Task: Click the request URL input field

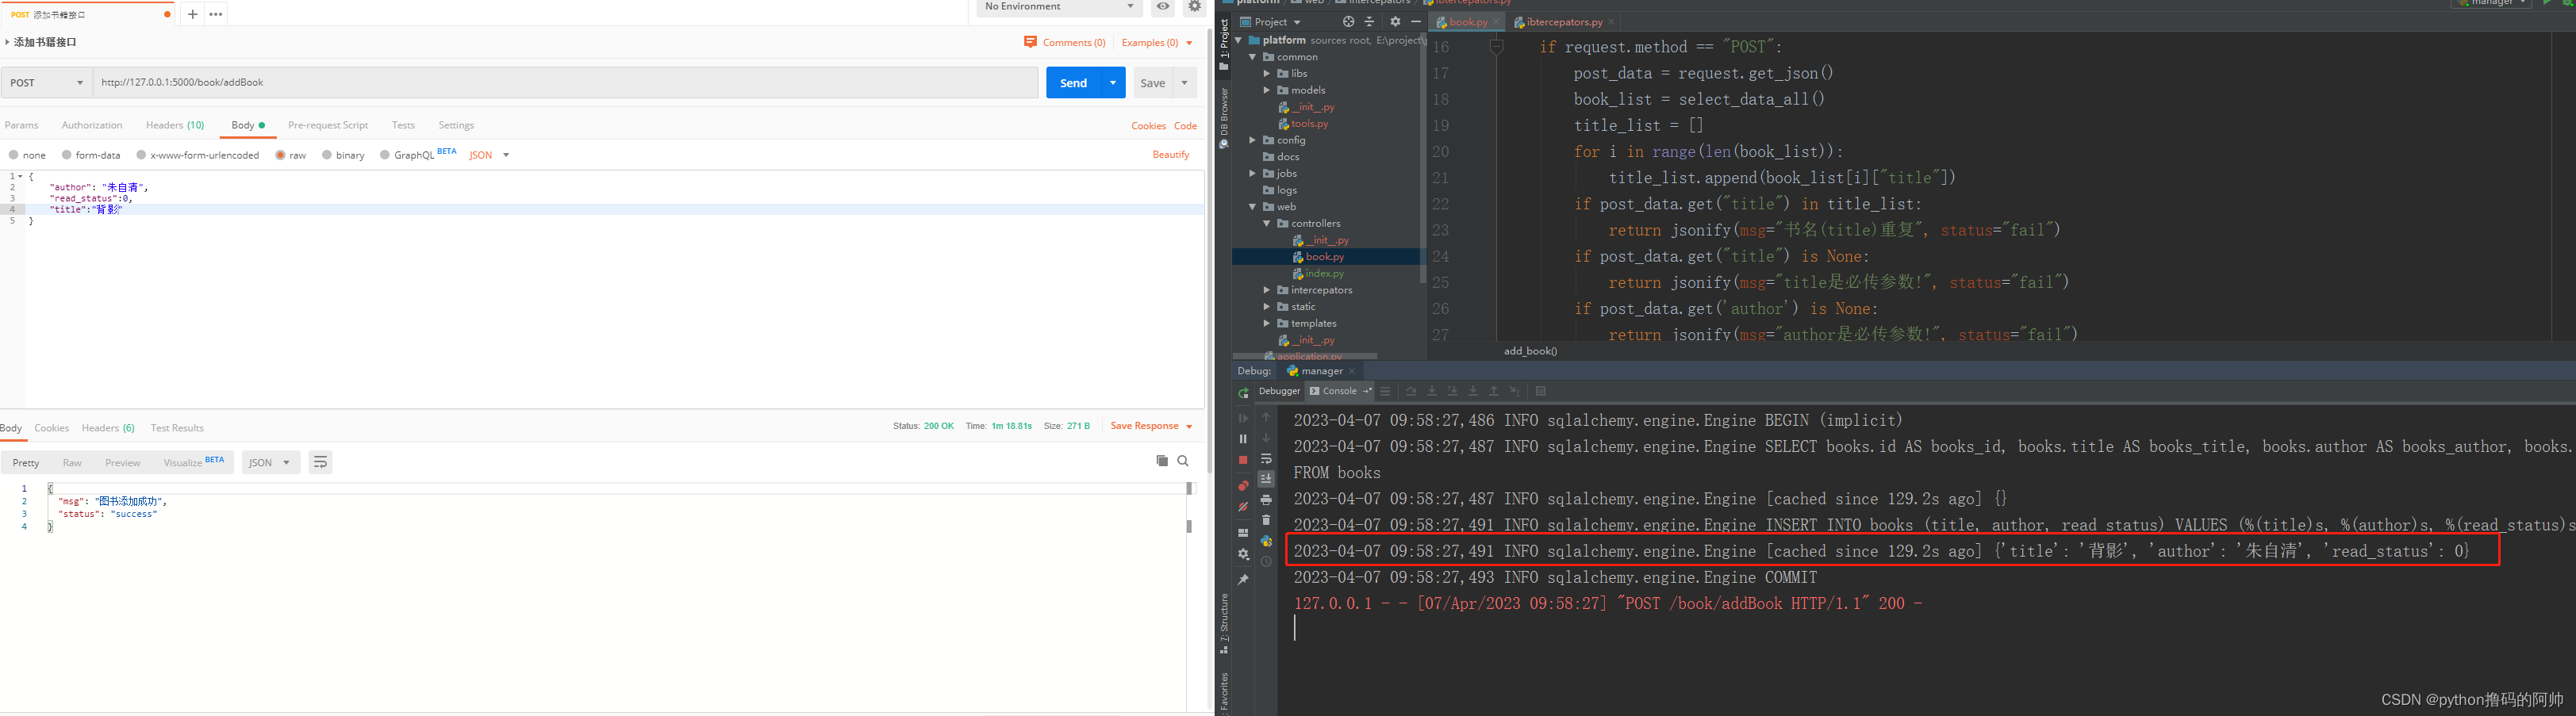Action: (x=566, y=82)
